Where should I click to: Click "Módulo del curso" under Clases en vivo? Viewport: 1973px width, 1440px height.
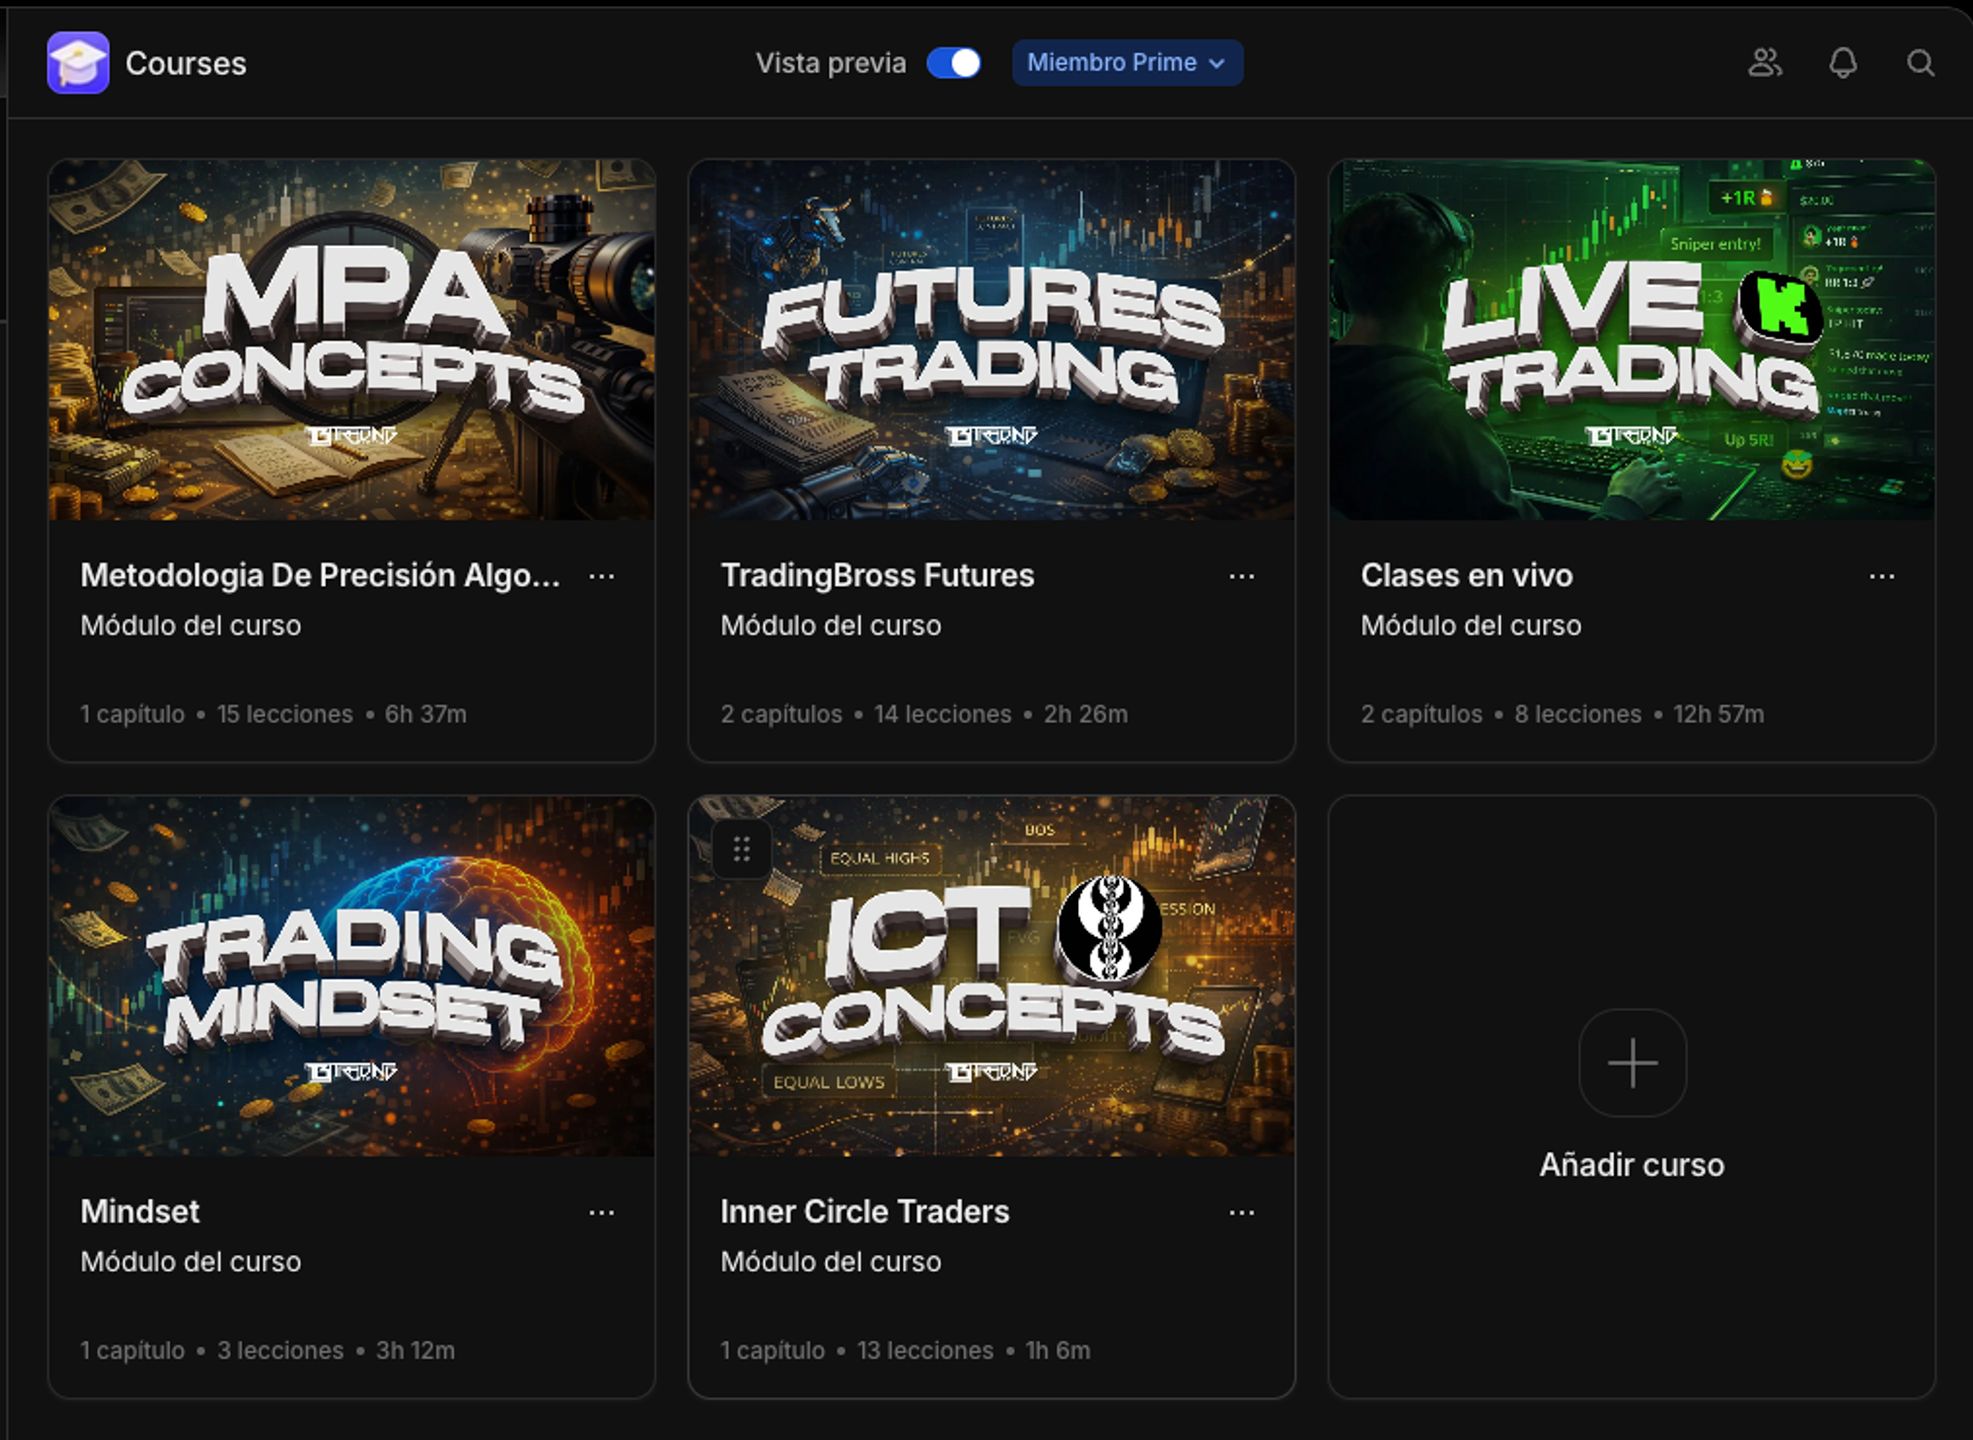[1471, 625]
